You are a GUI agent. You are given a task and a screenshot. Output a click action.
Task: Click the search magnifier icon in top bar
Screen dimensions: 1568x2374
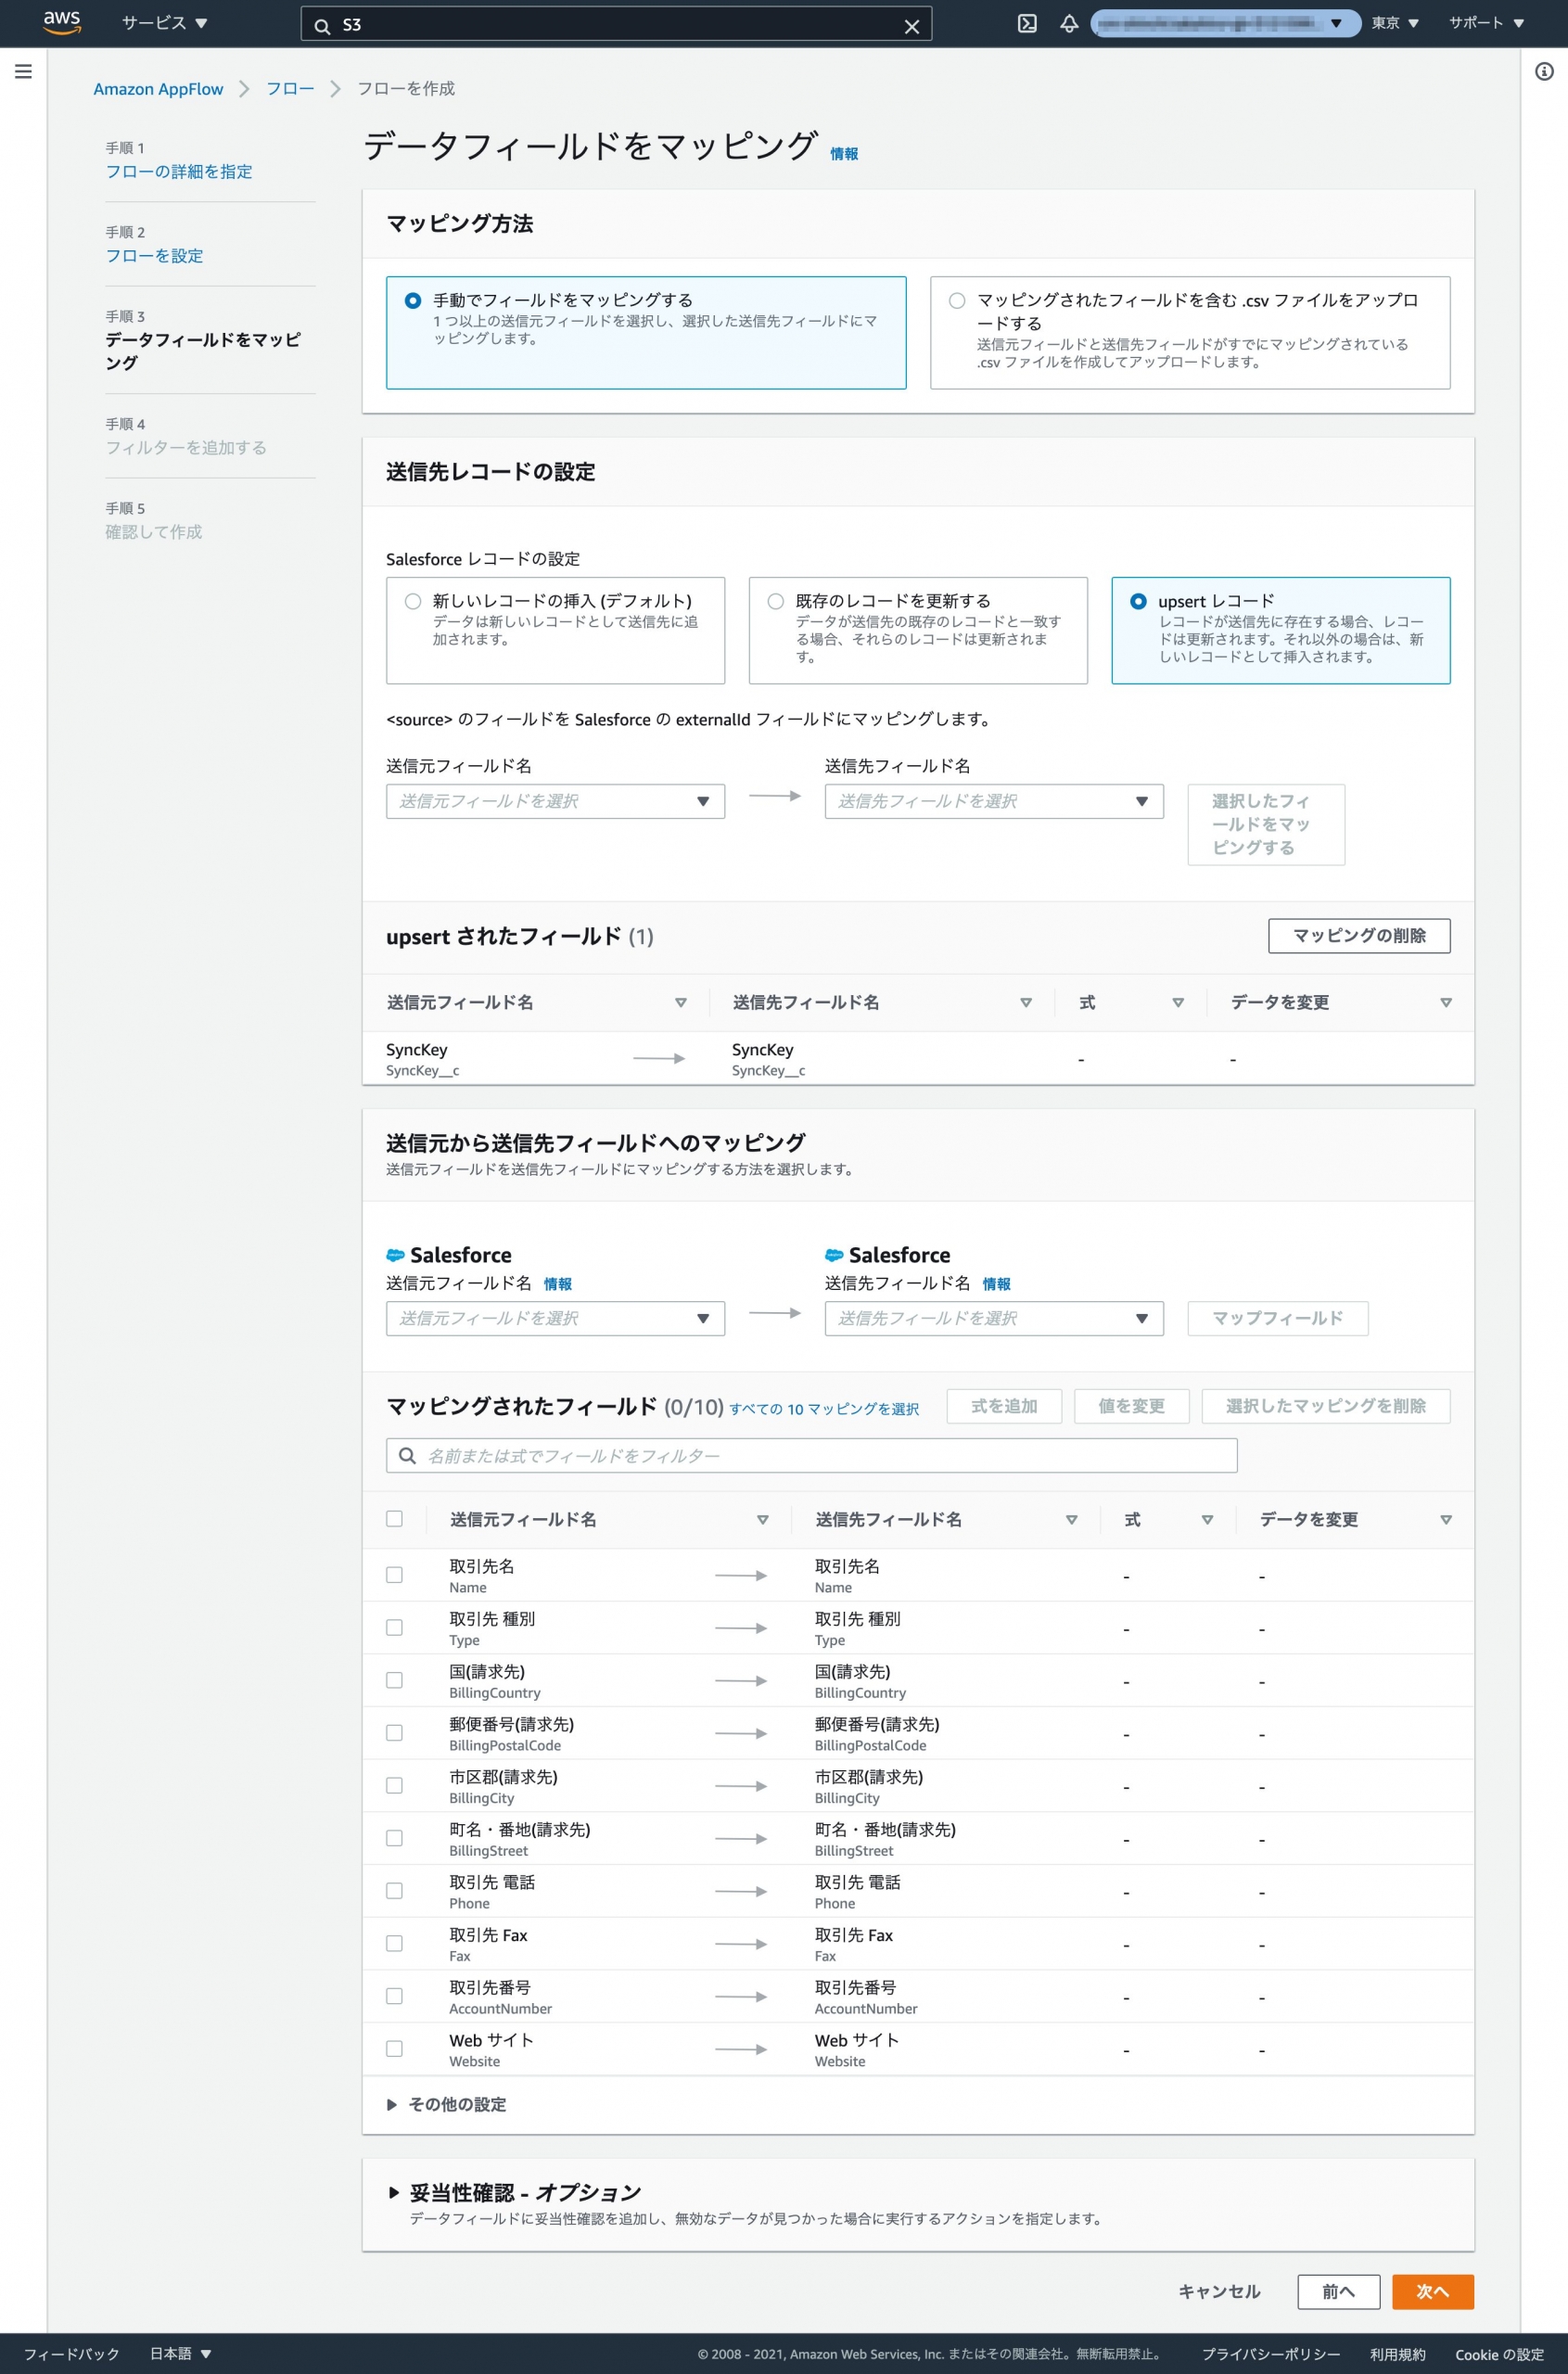(x=322, y=26)
